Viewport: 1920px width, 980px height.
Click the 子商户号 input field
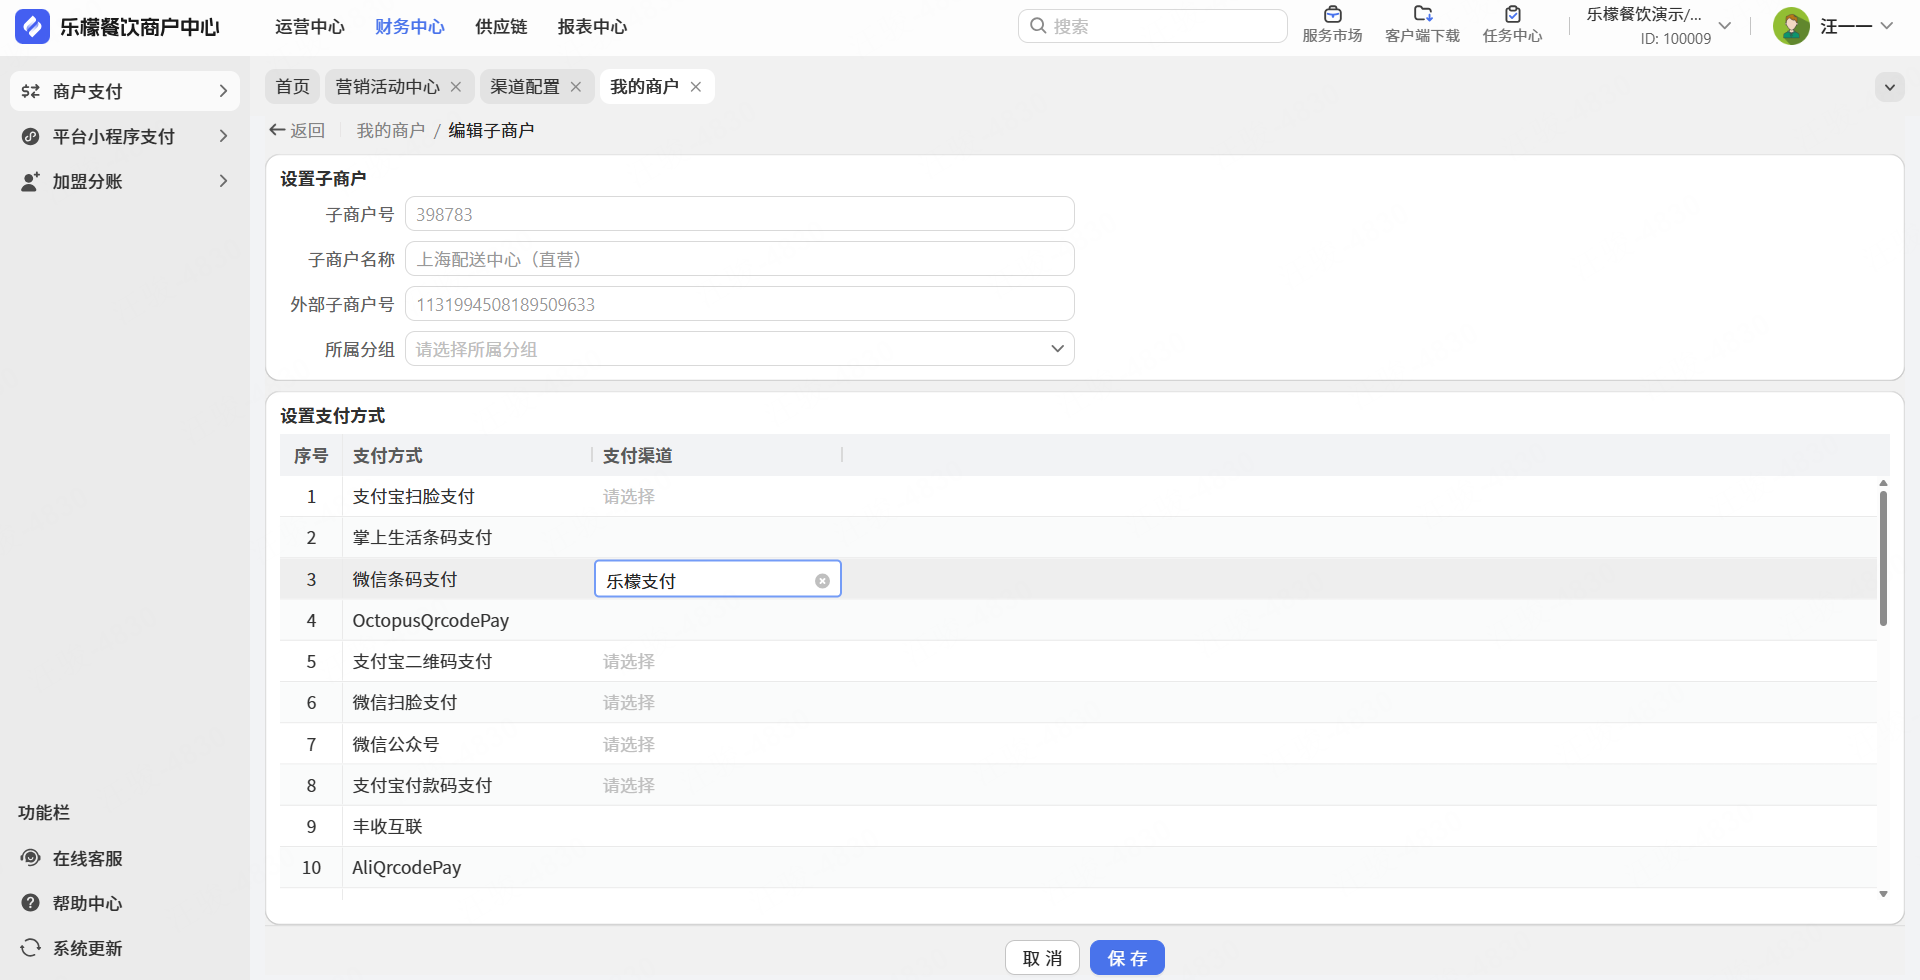[740, 214]
